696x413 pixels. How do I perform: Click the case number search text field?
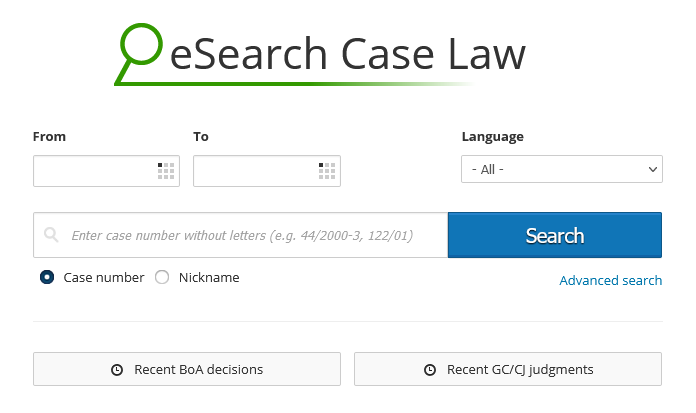(241, 235)
